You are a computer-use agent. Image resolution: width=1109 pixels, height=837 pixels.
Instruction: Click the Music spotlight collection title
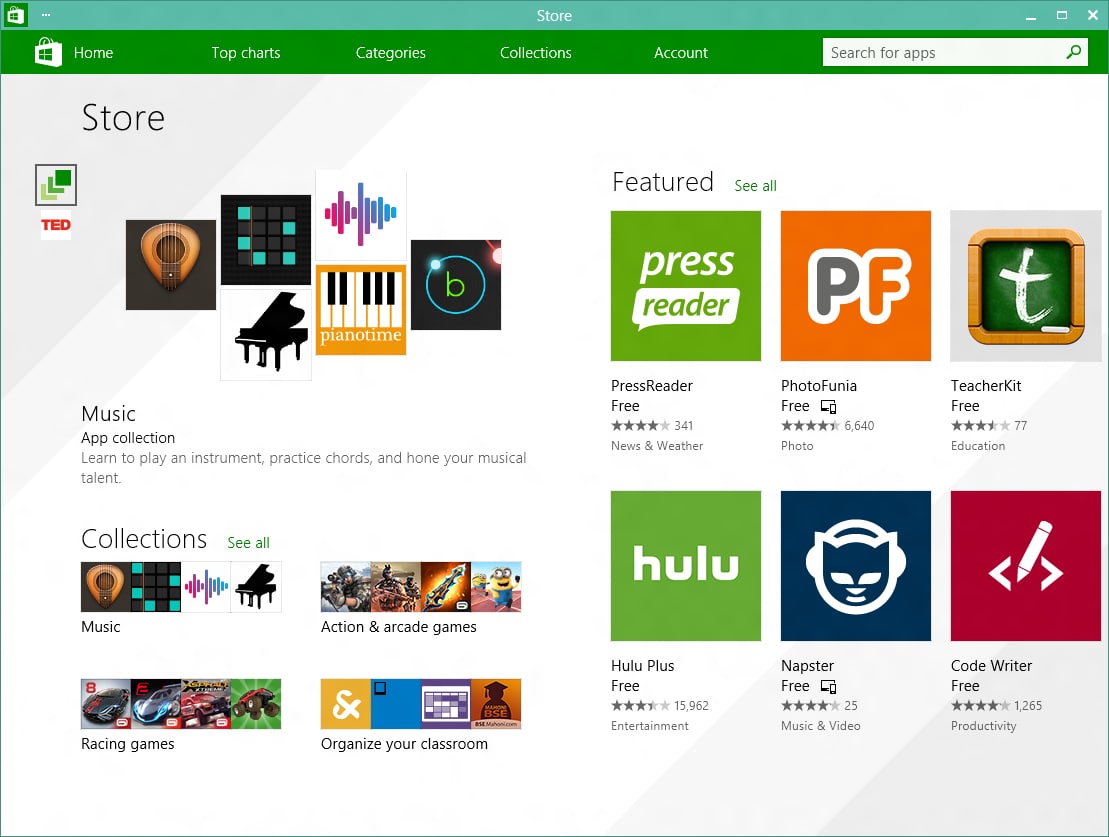[x=108, y=413]
